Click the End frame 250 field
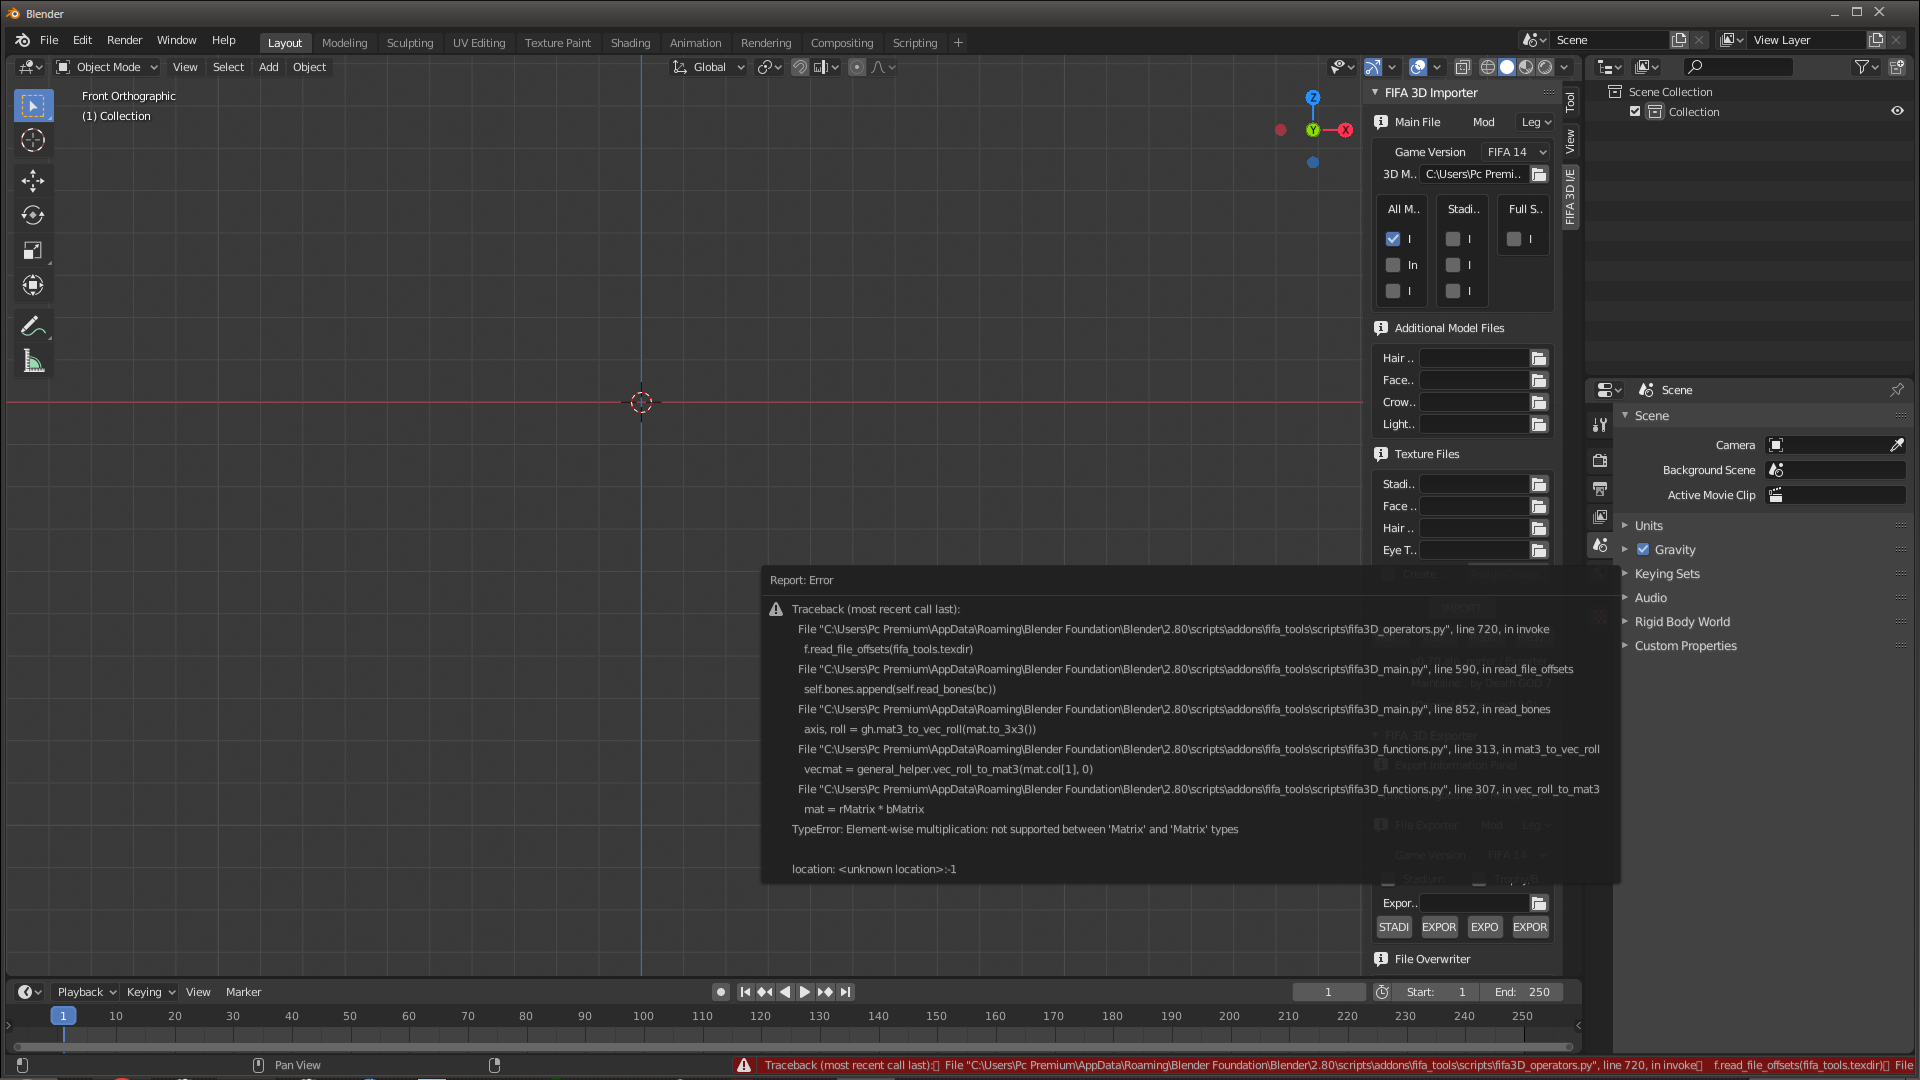1920x1080 pixels. click(1522, 992)
